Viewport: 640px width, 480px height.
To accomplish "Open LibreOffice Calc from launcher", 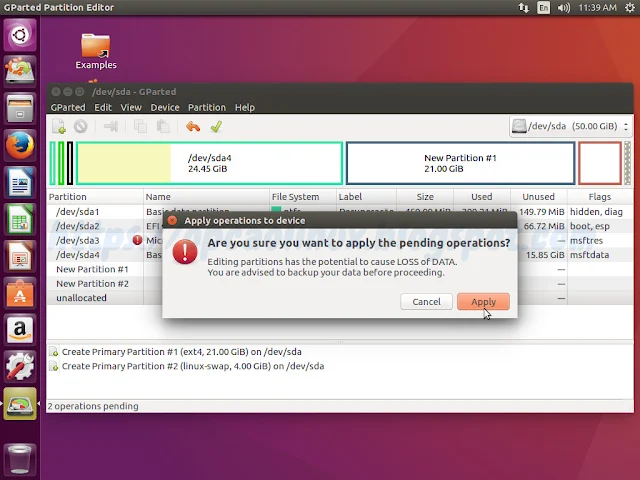I will point(20,219).
